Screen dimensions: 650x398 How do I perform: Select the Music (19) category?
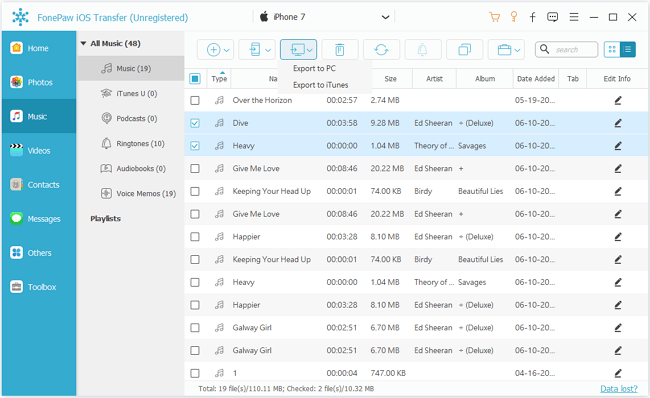pos(131,68)
